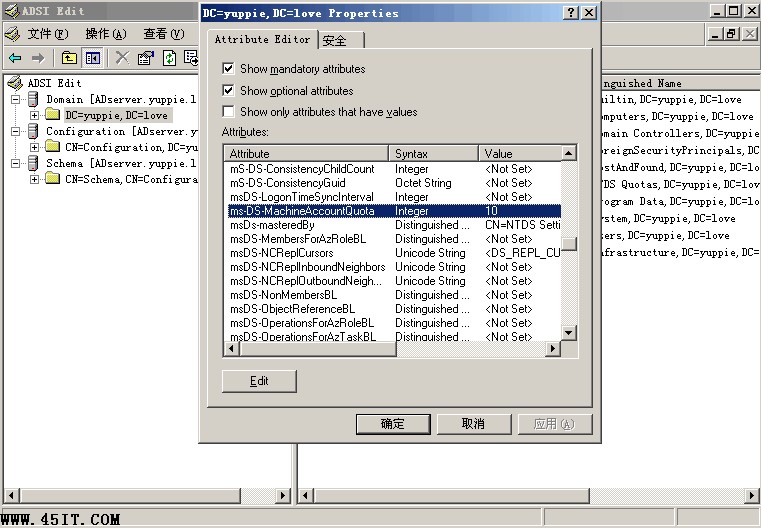Viewport: 761px width, 528px height.
Task: Toggle Show mandatory attributes checkbox
Action: point(228,68)
